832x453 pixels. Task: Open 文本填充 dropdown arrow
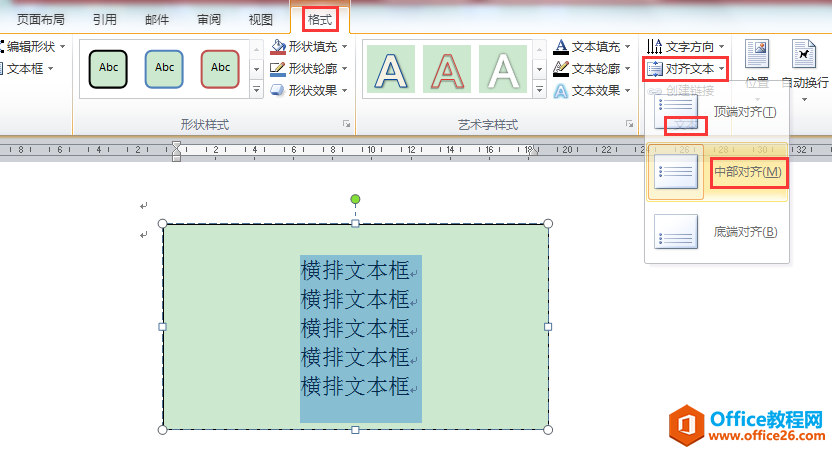tap(628, 47)
